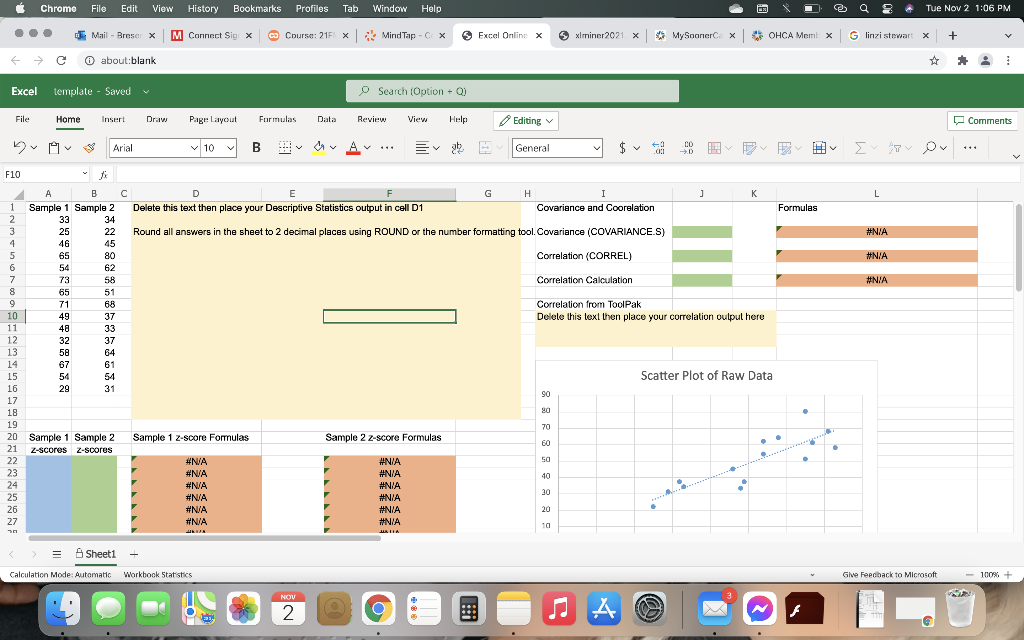Click the Increase Decimal icon
This screenshot has width=1024, height=640.
[656, 148]
